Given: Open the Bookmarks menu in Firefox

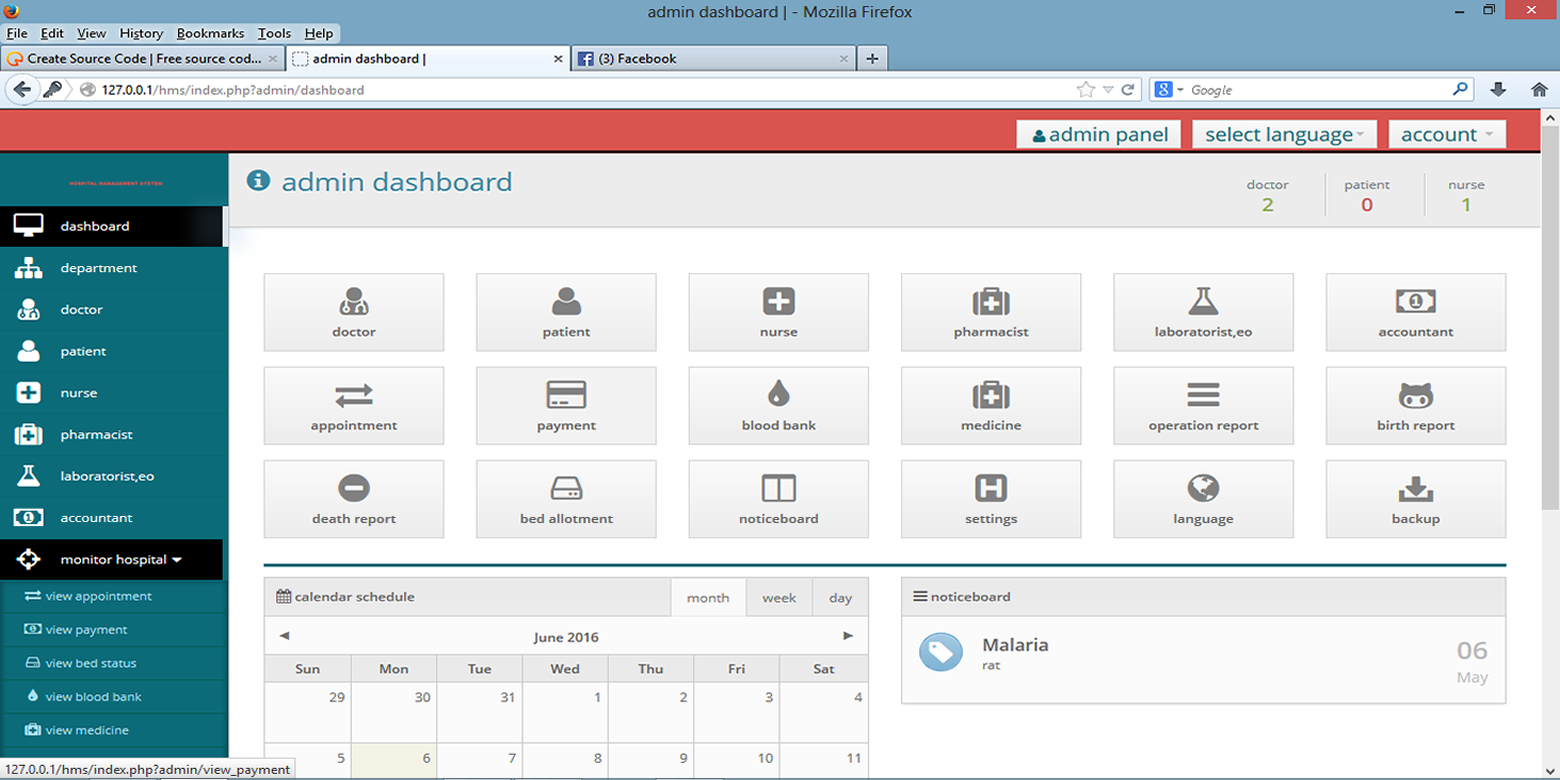Looking at the screenshot, I should click(210, 33).
